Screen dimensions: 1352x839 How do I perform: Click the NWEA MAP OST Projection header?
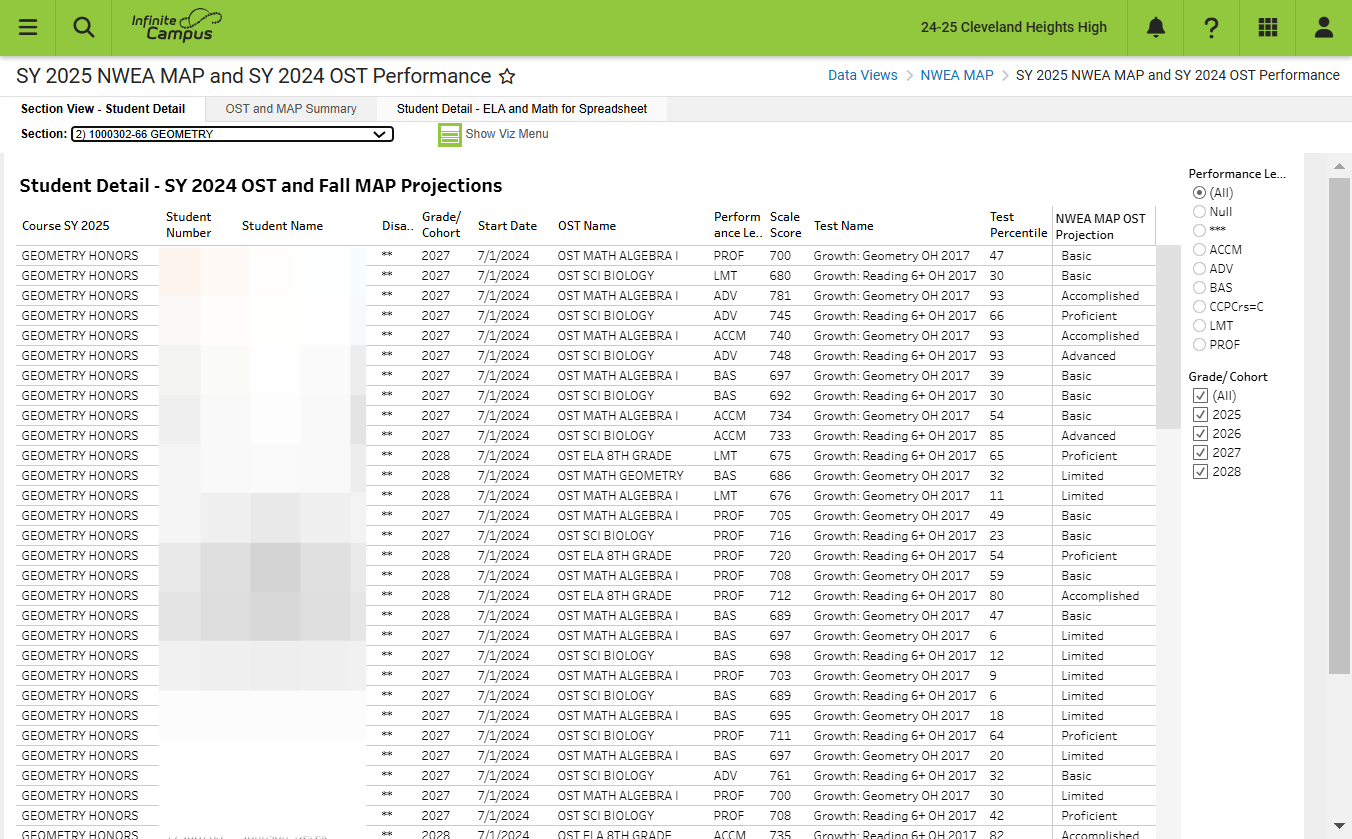click(x=1101, y=226)
